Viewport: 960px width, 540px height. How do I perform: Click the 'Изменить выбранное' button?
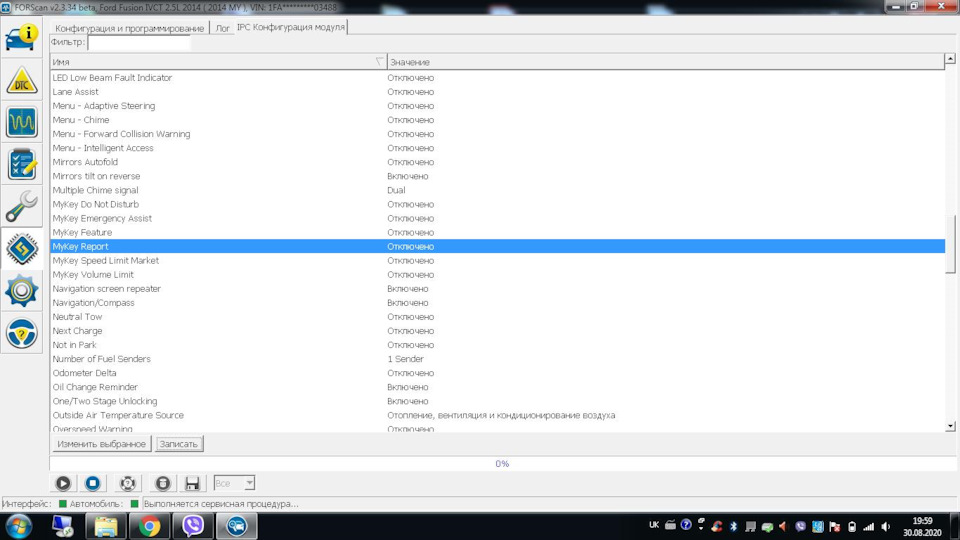[x=101, y=444]
